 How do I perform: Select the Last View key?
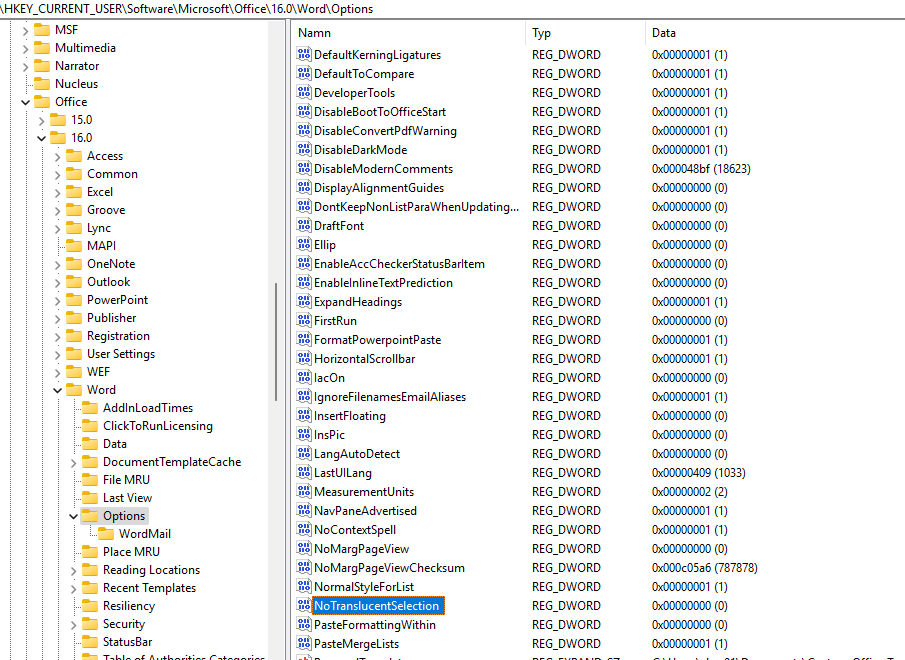127,498
